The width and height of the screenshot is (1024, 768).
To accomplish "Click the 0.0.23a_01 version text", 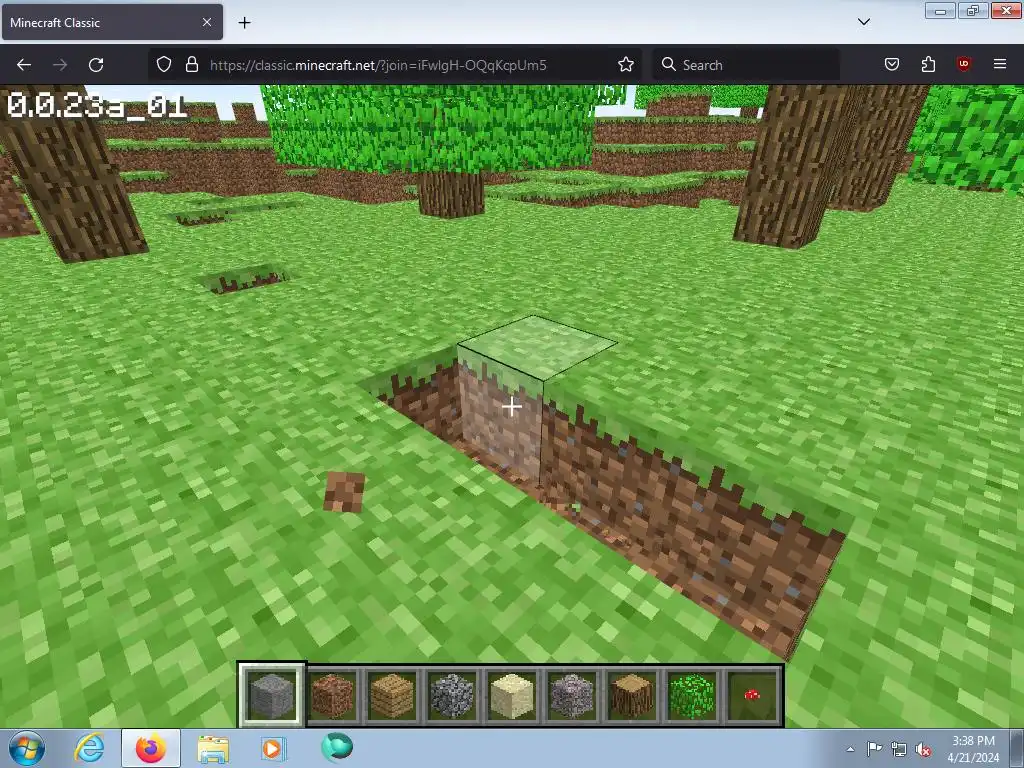I will [x=97, y=105].
